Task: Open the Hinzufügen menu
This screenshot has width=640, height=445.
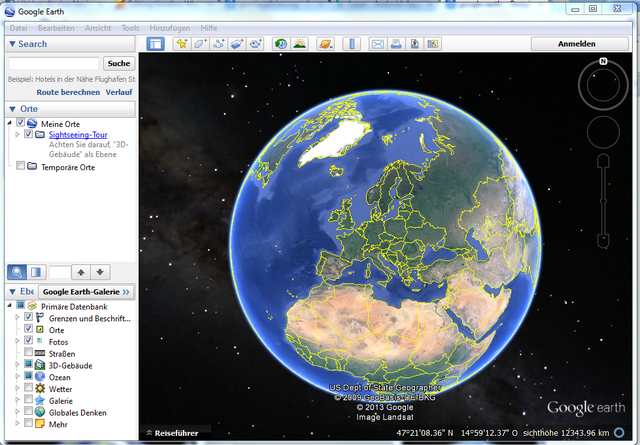Action: coord(169,28)
